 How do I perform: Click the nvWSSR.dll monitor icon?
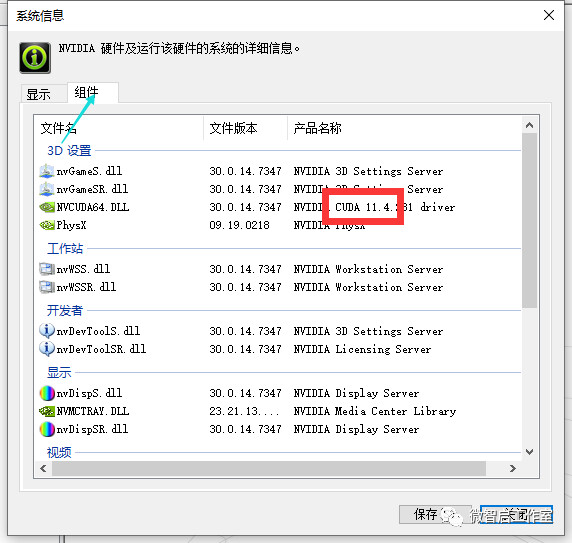coord(47,287)
